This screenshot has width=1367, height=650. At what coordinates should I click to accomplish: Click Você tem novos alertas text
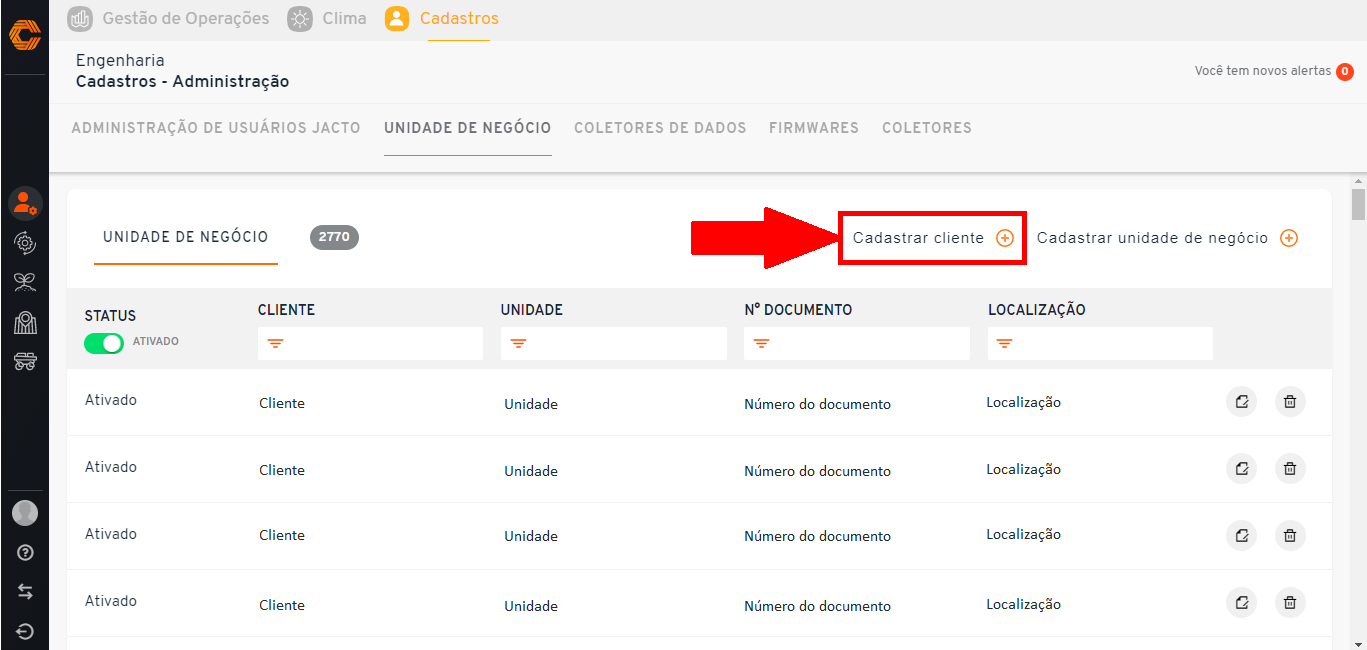[x=1263, y=71]
